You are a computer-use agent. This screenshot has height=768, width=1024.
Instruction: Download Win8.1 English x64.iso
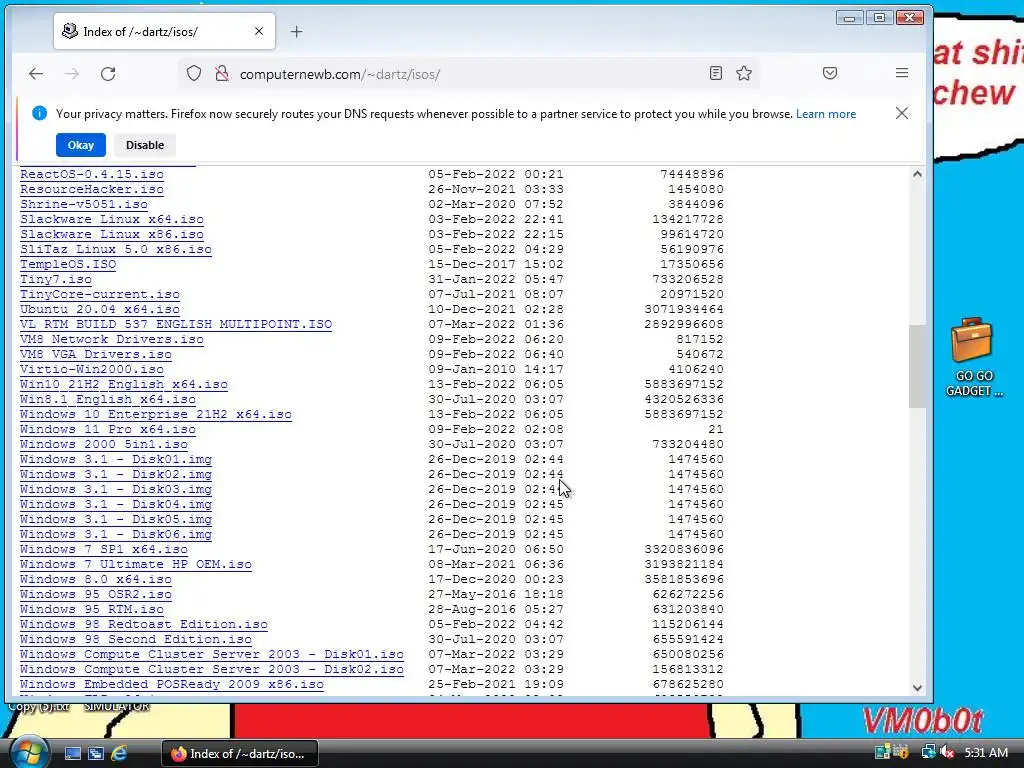pyautogui.click(x=108, y=400)
